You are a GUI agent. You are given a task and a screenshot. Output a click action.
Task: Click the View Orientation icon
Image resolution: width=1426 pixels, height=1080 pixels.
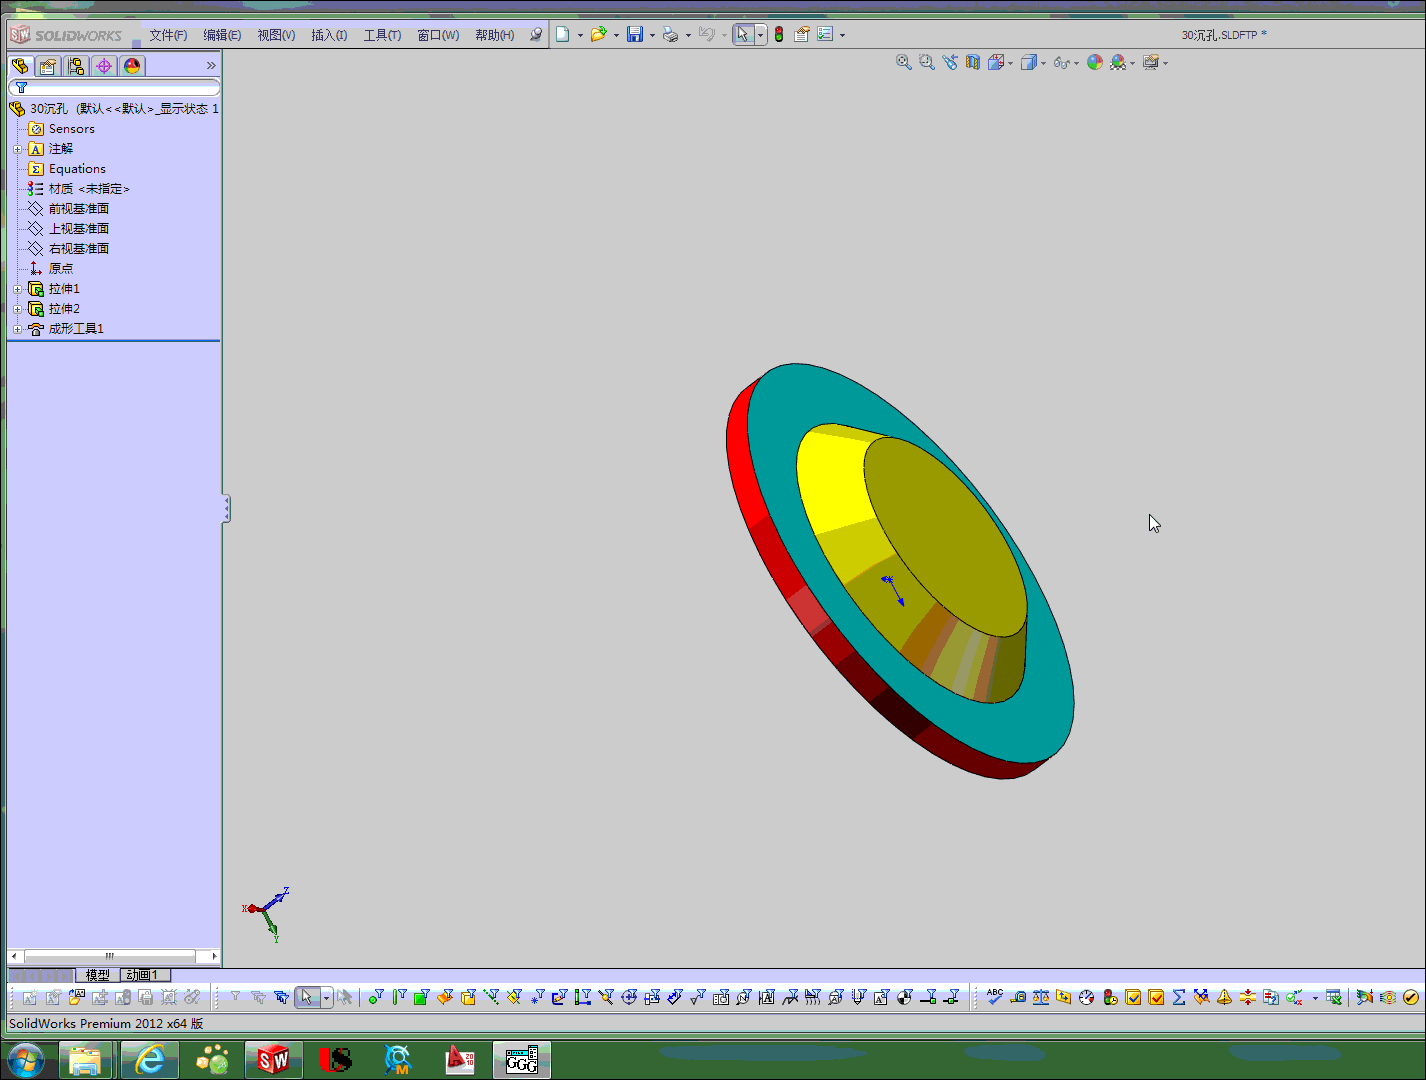click(x=996, y=62)
